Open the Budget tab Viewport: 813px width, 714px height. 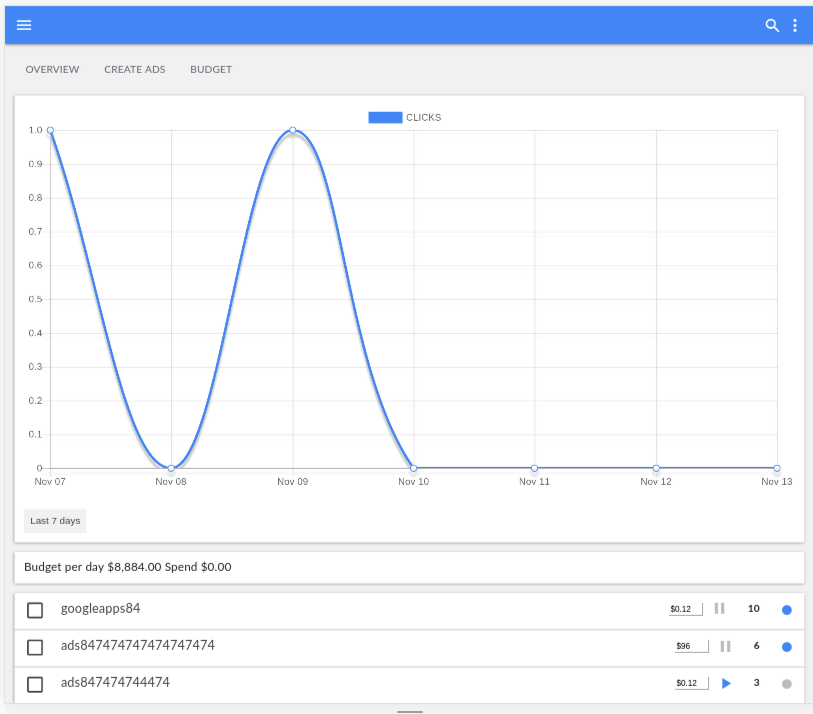(210, 70)
